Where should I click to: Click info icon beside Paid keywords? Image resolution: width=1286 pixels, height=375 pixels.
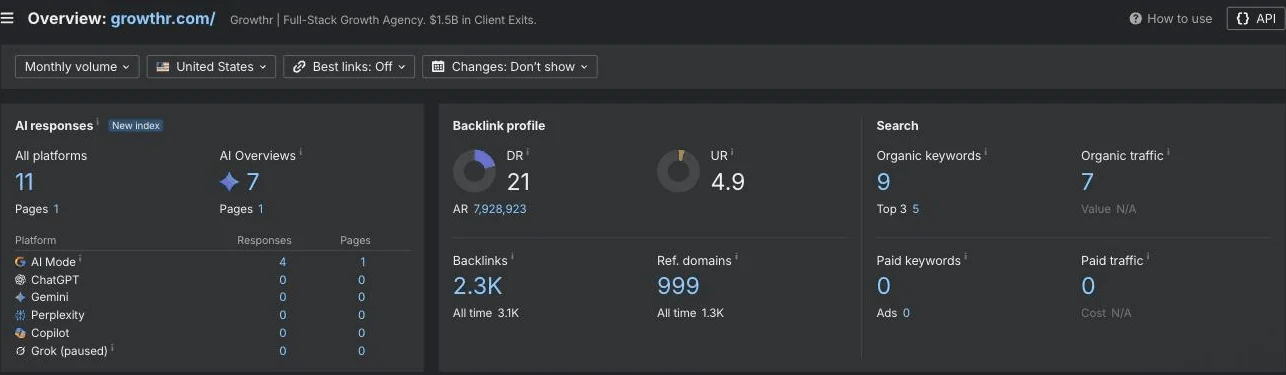(x=966, y=258)
